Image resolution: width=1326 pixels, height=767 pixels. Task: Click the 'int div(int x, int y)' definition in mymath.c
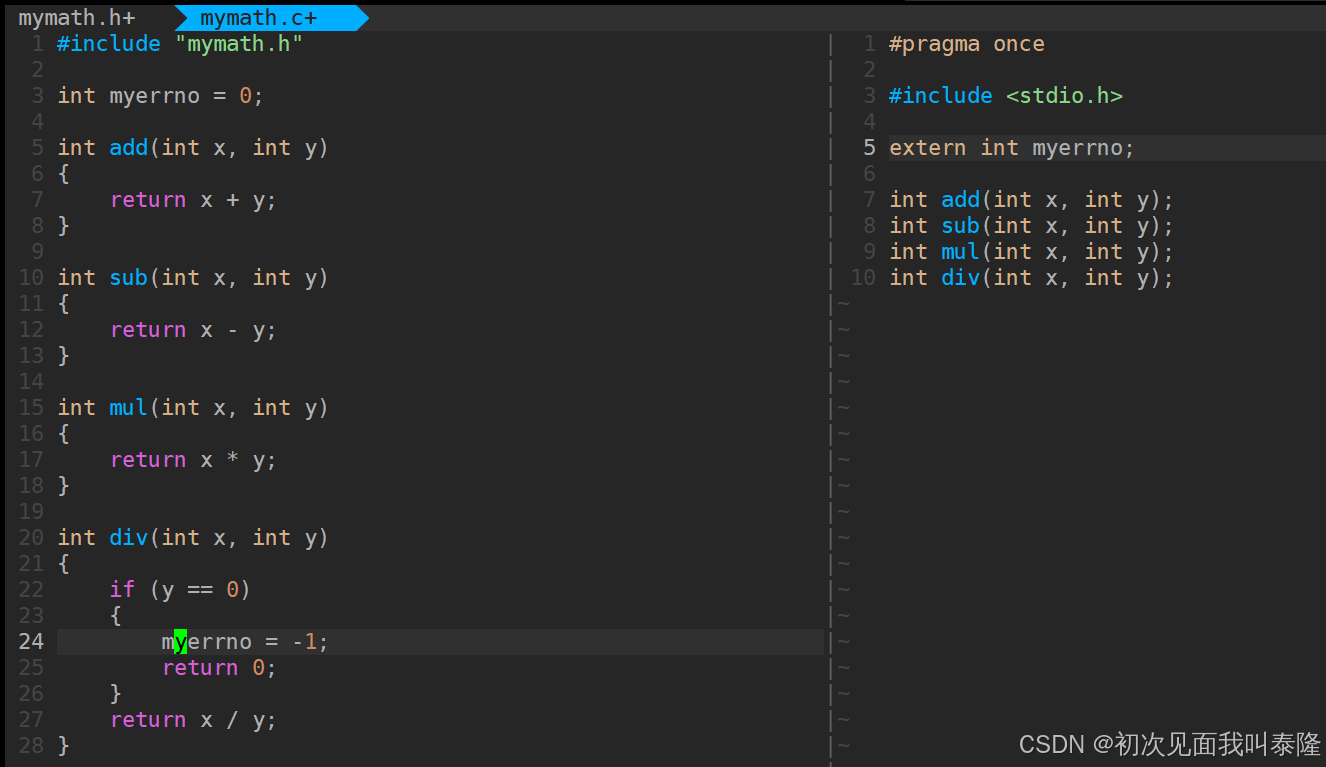[x=193, y=538]
